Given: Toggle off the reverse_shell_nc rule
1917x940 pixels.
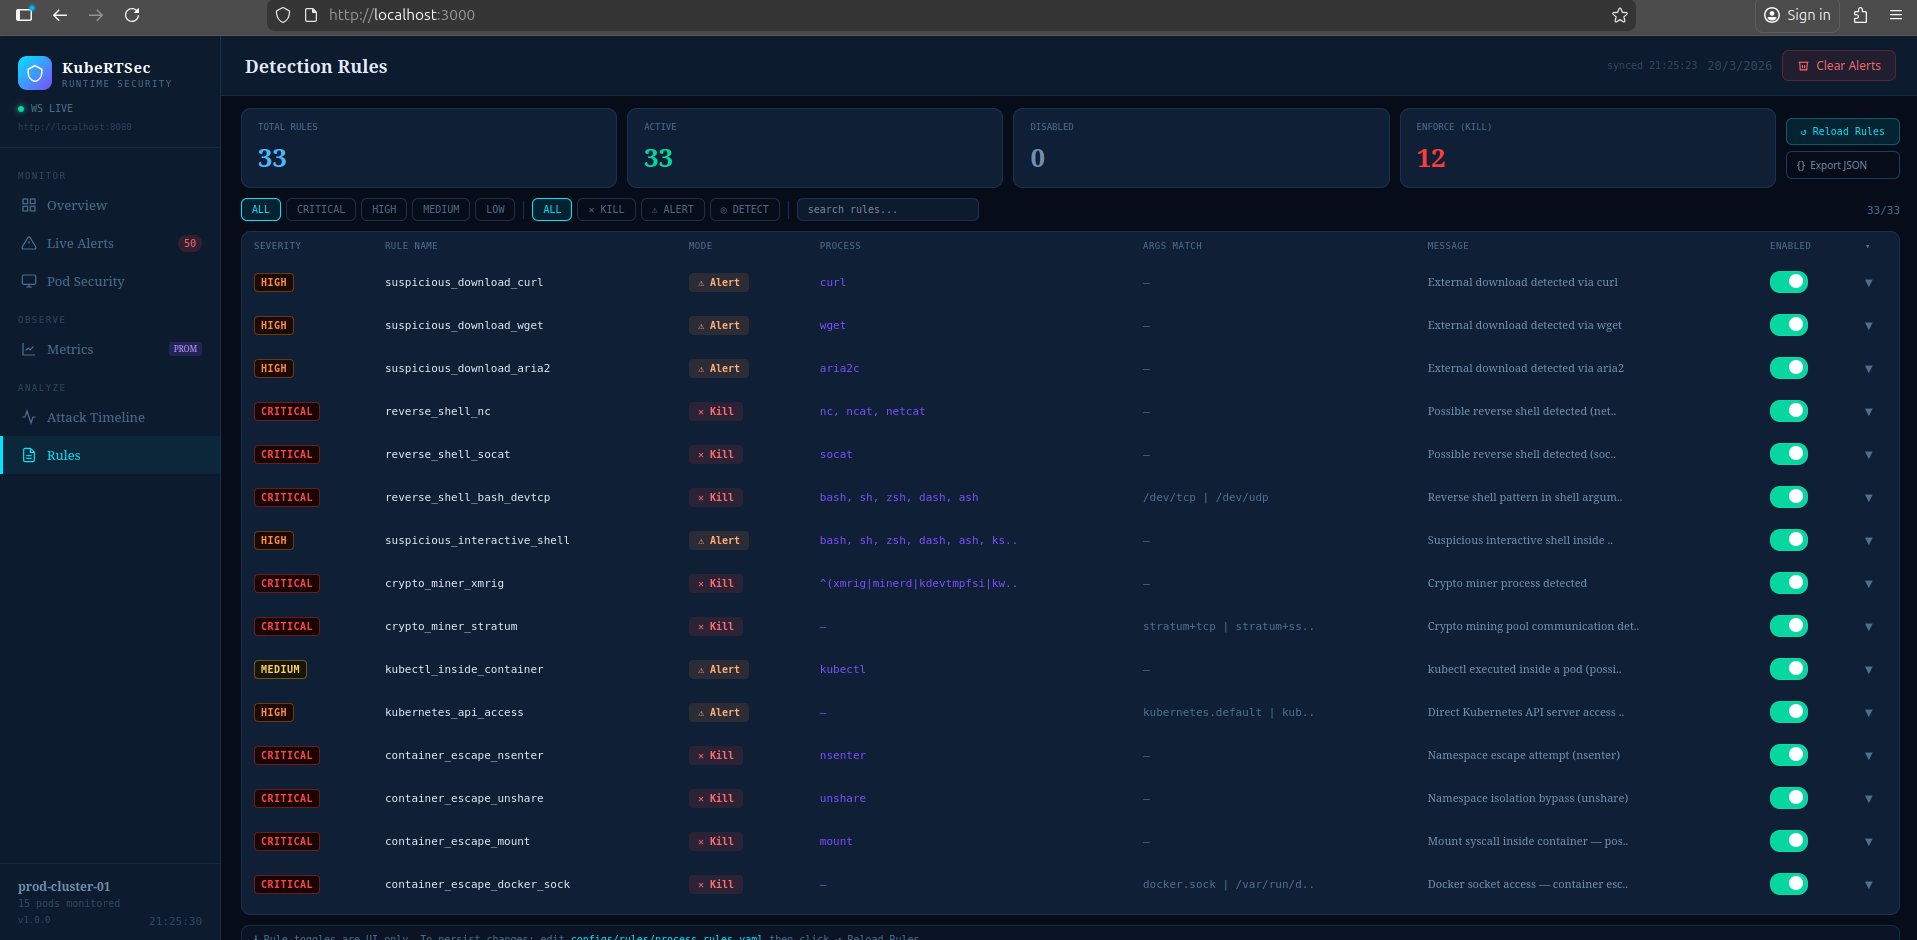Looking at the screenshot, I should point(1789,411).
